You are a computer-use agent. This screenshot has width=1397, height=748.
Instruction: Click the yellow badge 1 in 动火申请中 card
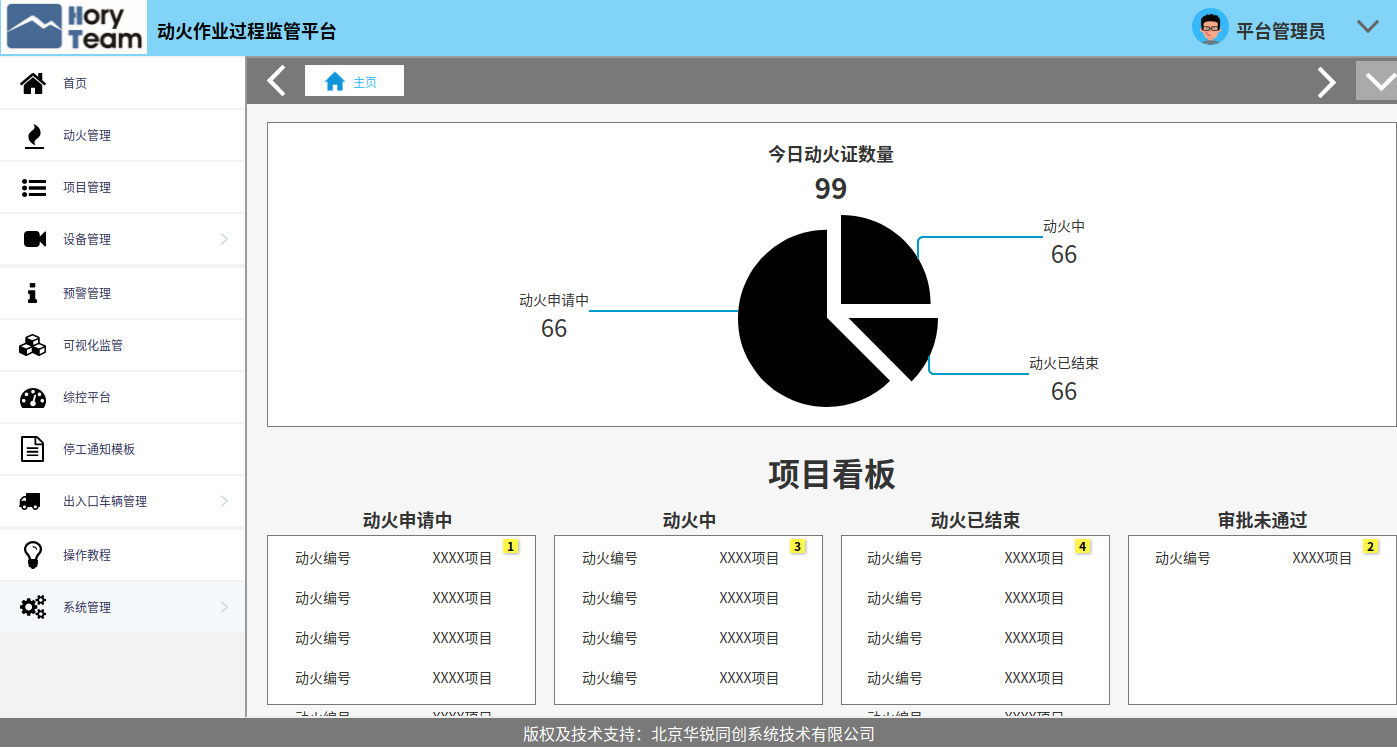(x=511, y=547)
